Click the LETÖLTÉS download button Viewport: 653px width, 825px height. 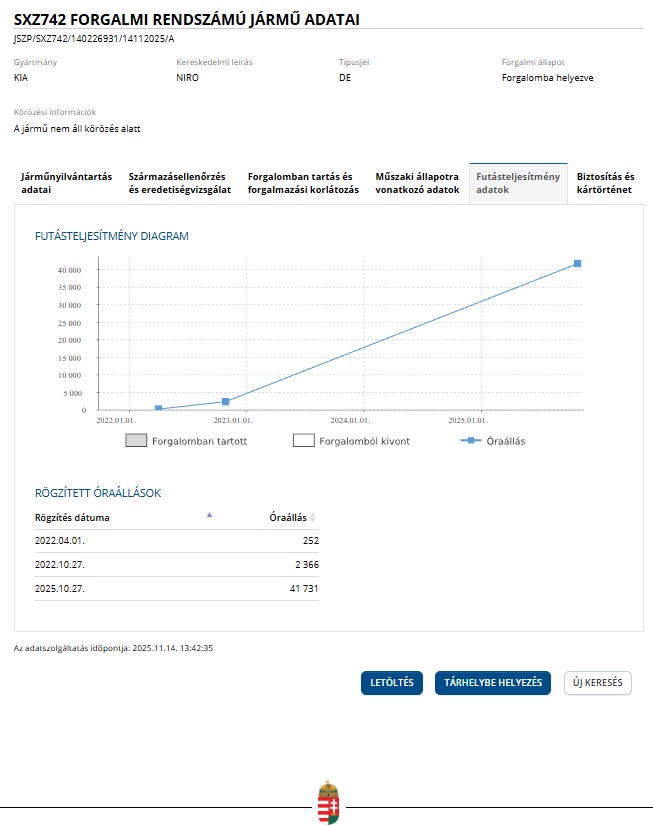click(x=392, y=683)
